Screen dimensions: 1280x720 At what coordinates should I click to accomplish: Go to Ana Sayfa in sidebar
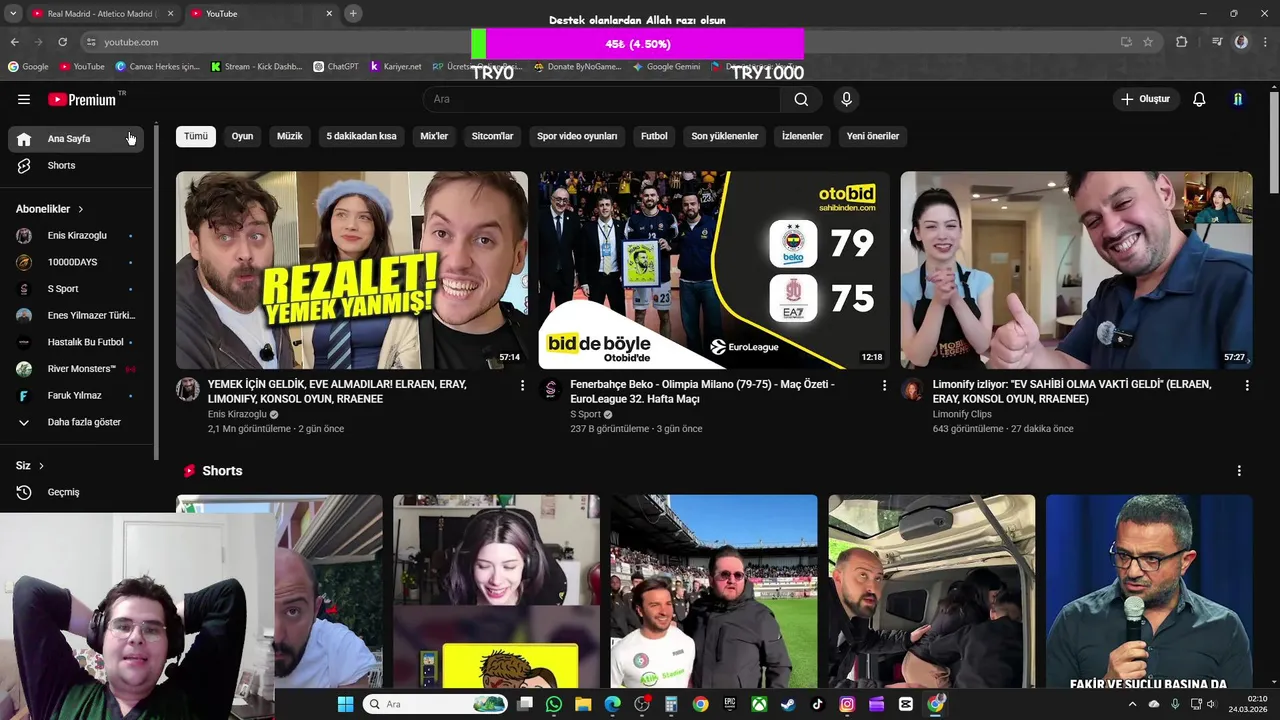tap(75, 139)
